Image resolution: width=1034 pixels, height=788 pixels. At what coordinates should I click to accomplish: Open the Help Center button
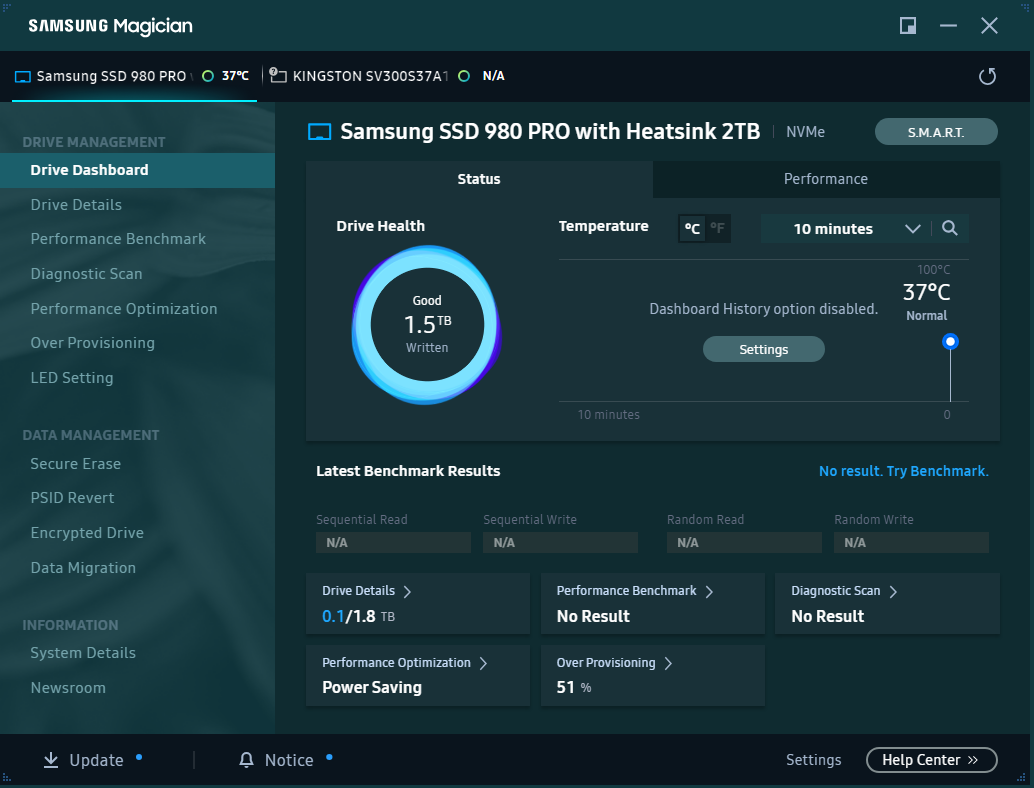click(931, 760)
